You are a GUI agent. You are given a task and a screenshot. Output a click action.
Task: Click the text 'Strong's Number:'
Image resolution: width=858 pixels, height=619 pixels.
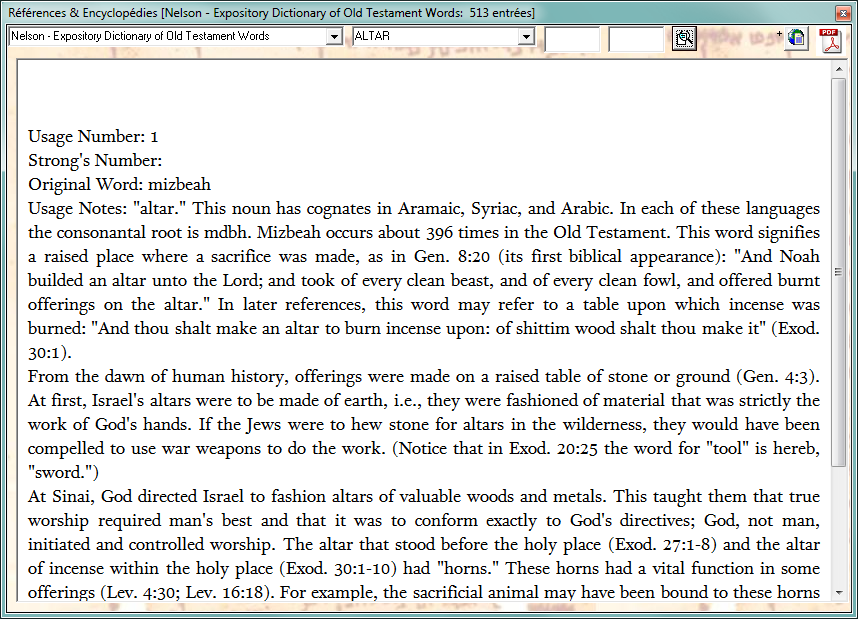95,160
